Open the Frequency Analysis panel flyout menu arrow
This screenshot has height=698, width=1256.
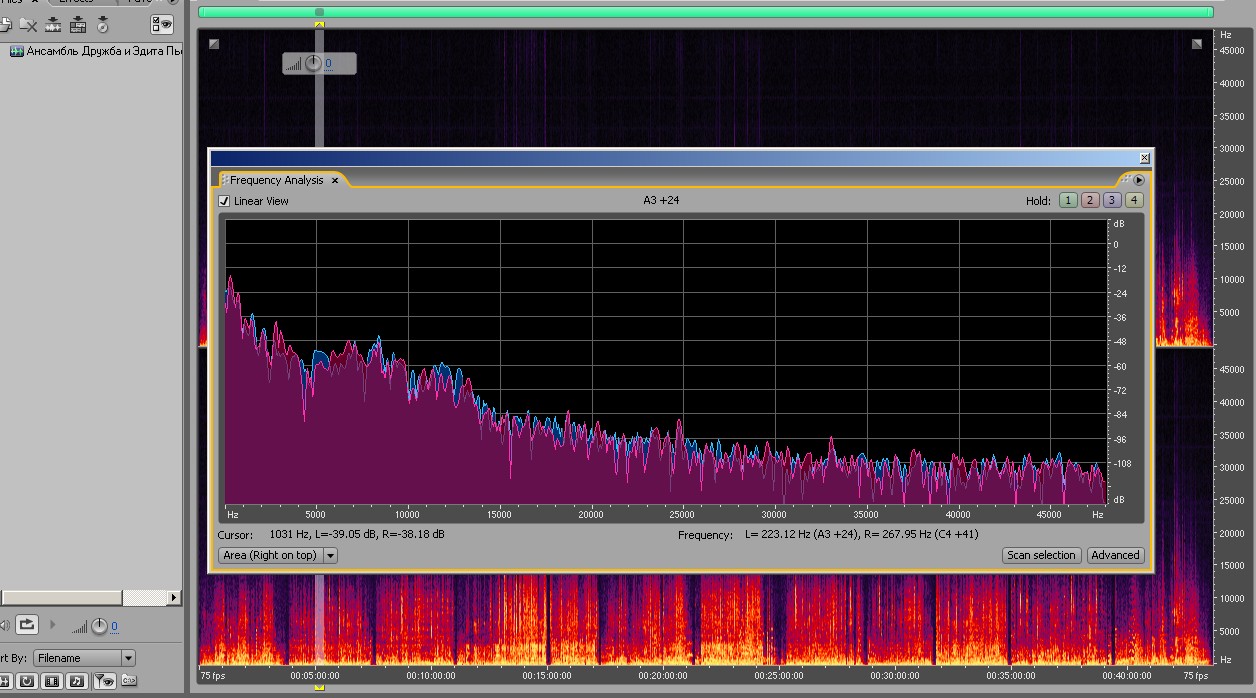pyautogui.click(x=1138, y=180)
